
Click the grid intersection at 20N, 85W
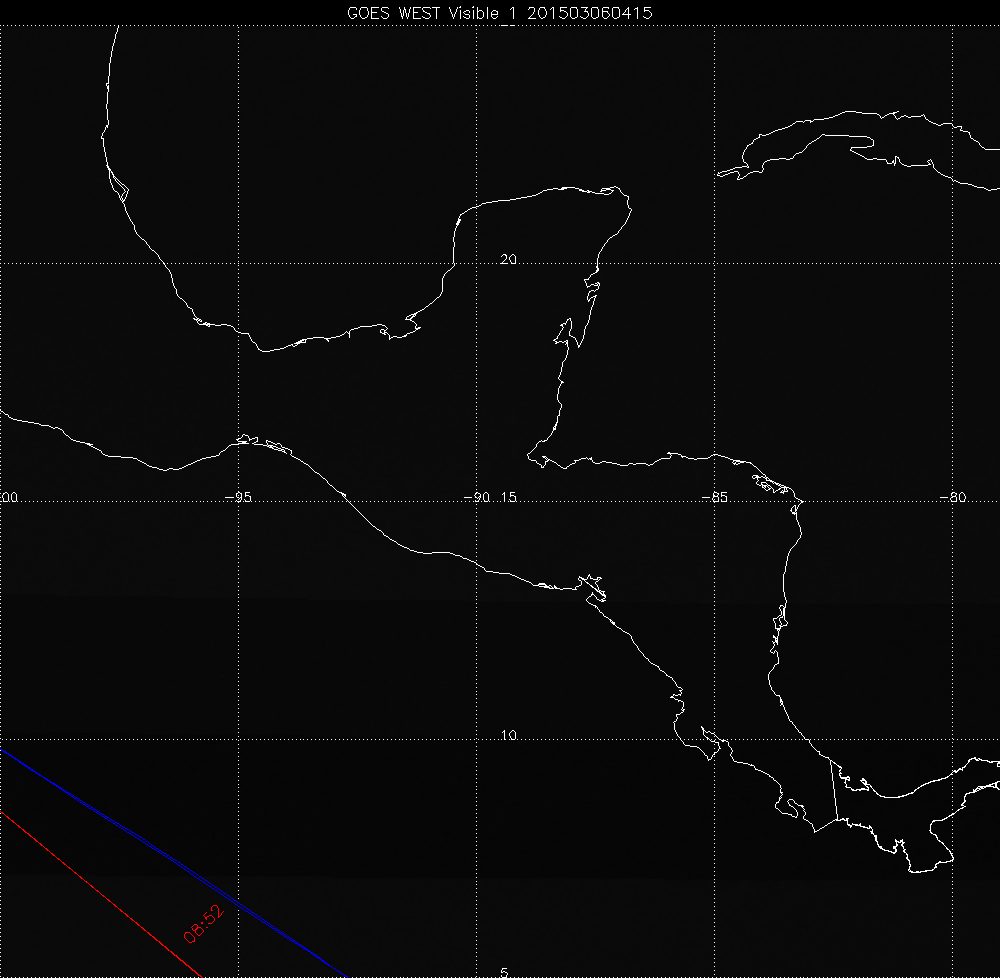tap(715, 263)
